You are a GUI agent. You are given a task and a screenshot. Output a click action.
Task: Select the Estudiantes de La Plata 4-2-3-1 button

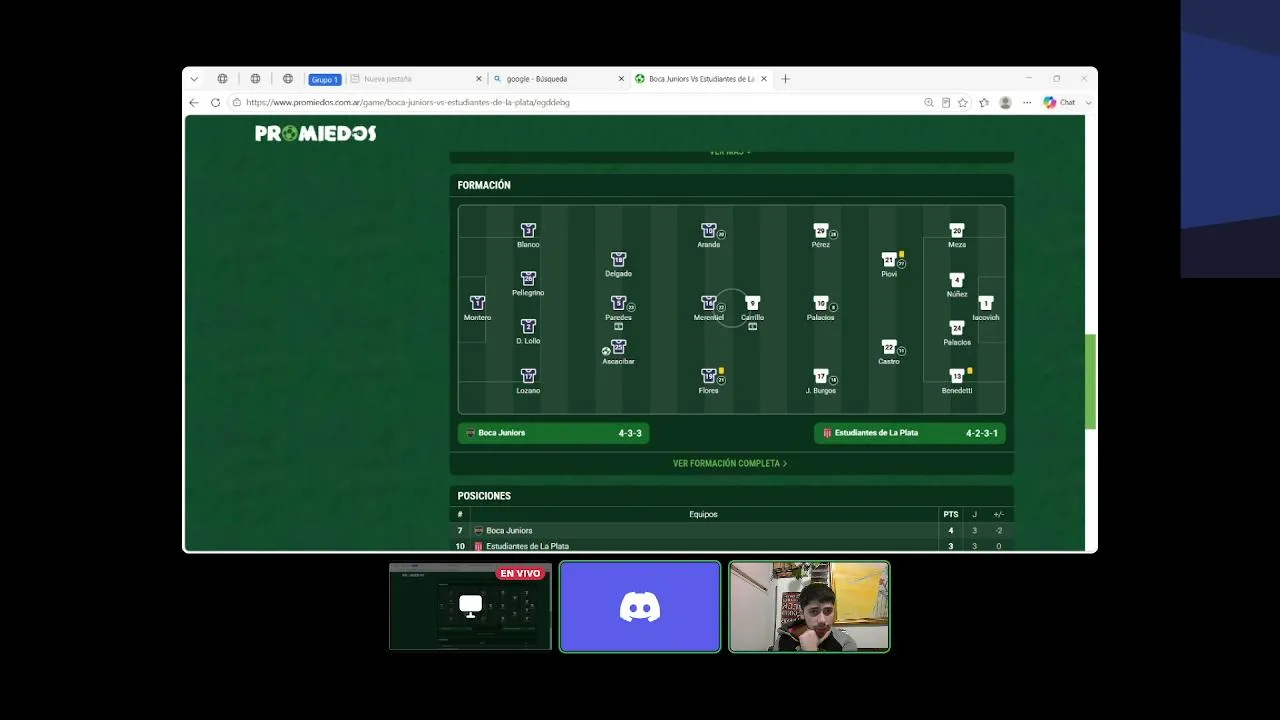click(910, 433)
